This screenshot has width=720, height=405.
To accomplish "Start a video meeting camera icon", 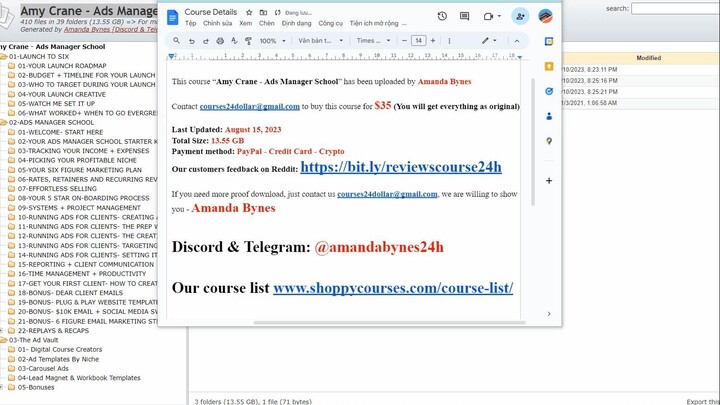I will click(488, 17).
